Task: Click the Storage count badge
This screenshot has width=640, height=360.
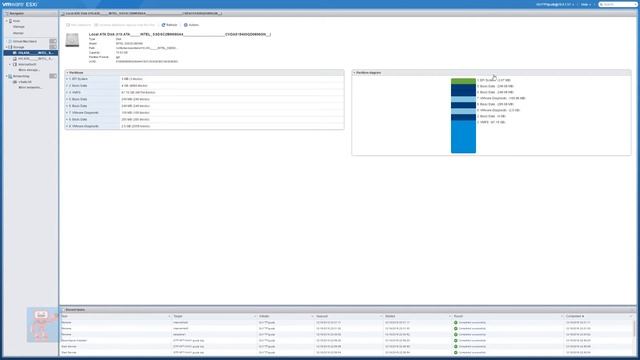Action: (x=53, y=47)
